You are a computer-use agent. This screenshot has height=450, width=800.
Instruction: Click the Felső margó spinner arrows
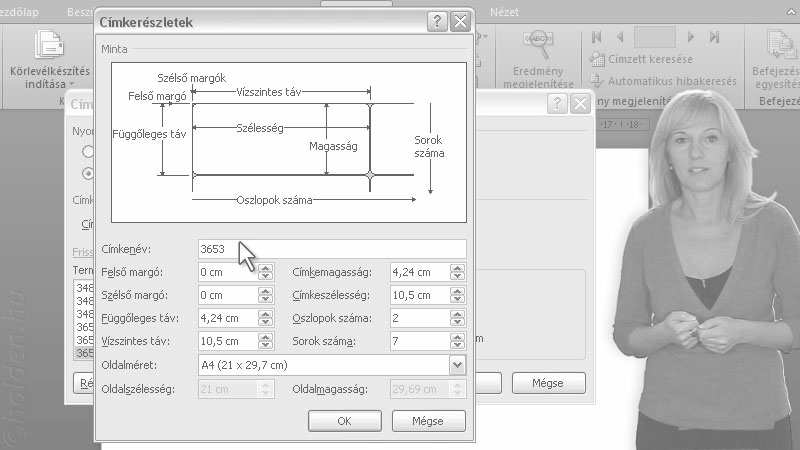[265, 272]
